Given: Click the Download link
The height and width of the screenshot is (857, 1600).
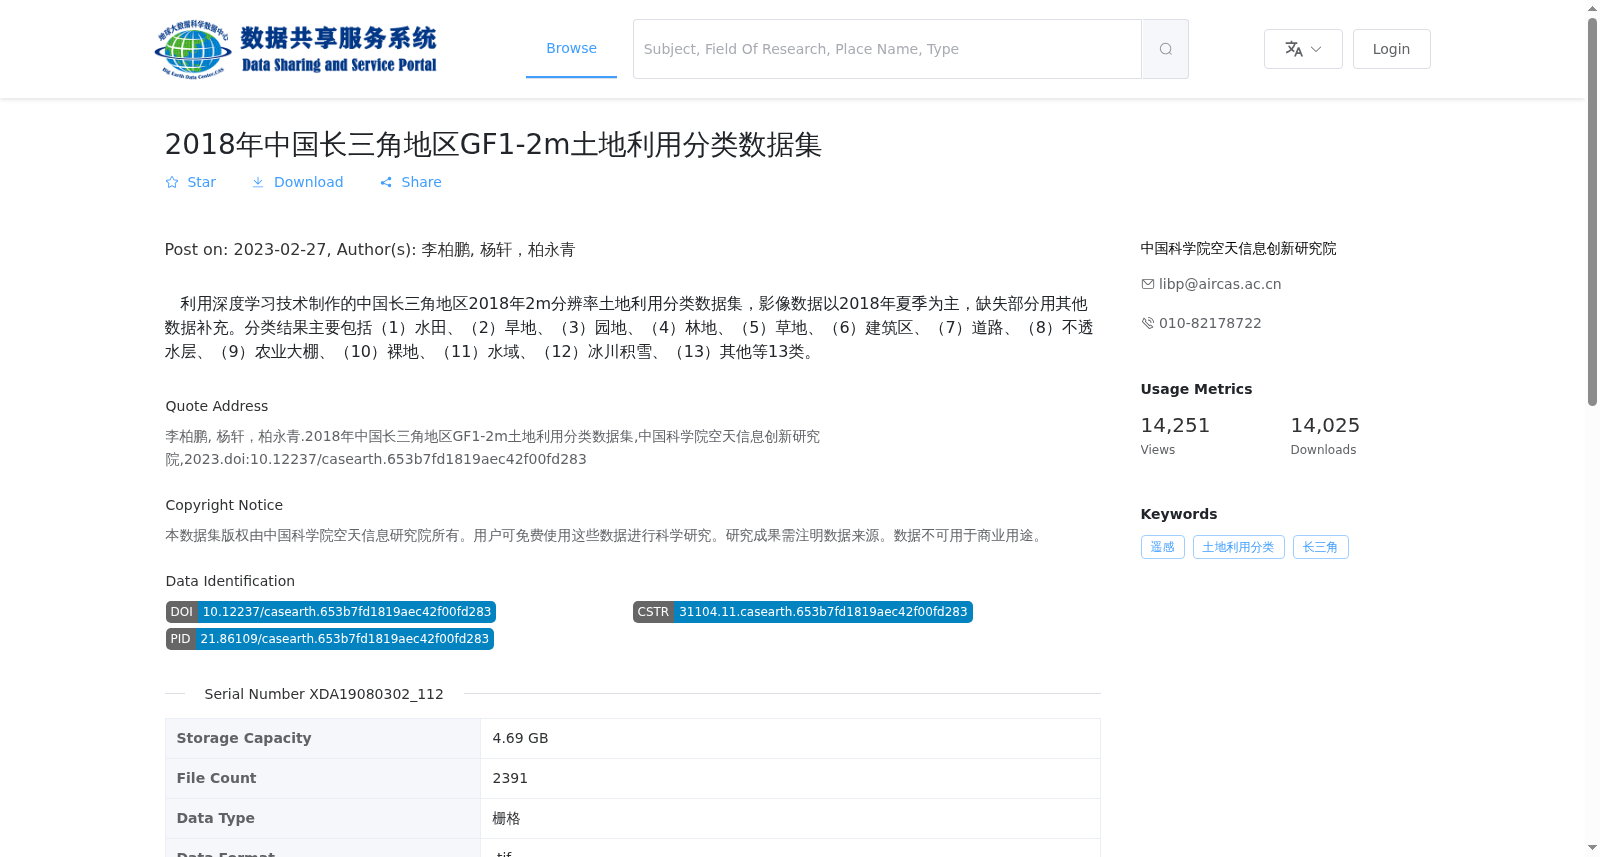Looking at the screenshot, I should click(x=297, y=182).
